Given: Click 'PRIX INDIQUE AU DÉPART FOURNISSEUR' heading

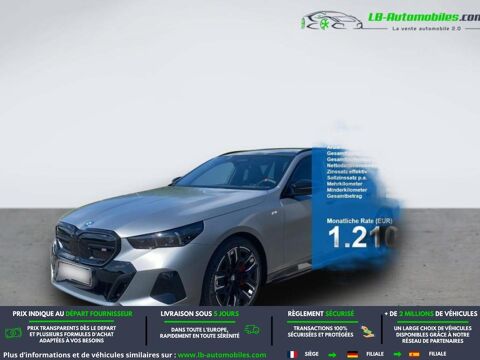Looking at the screenshot, I should [72, 314].
